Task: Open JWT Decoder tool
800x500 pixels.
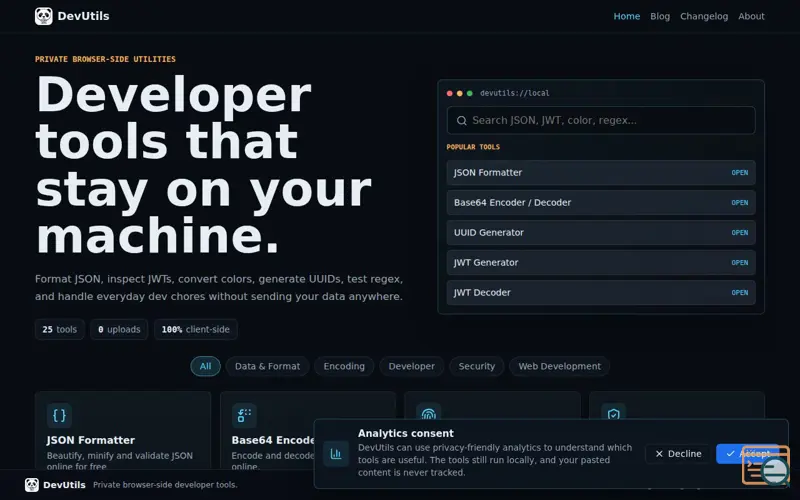Action: point(601,293)
